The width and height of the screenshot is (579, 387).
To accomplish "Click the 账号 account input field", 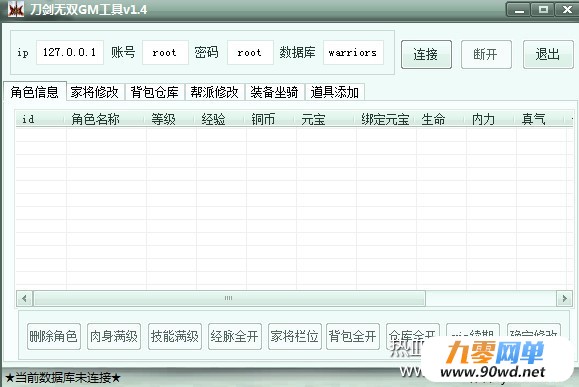I will tap(165, 52).
